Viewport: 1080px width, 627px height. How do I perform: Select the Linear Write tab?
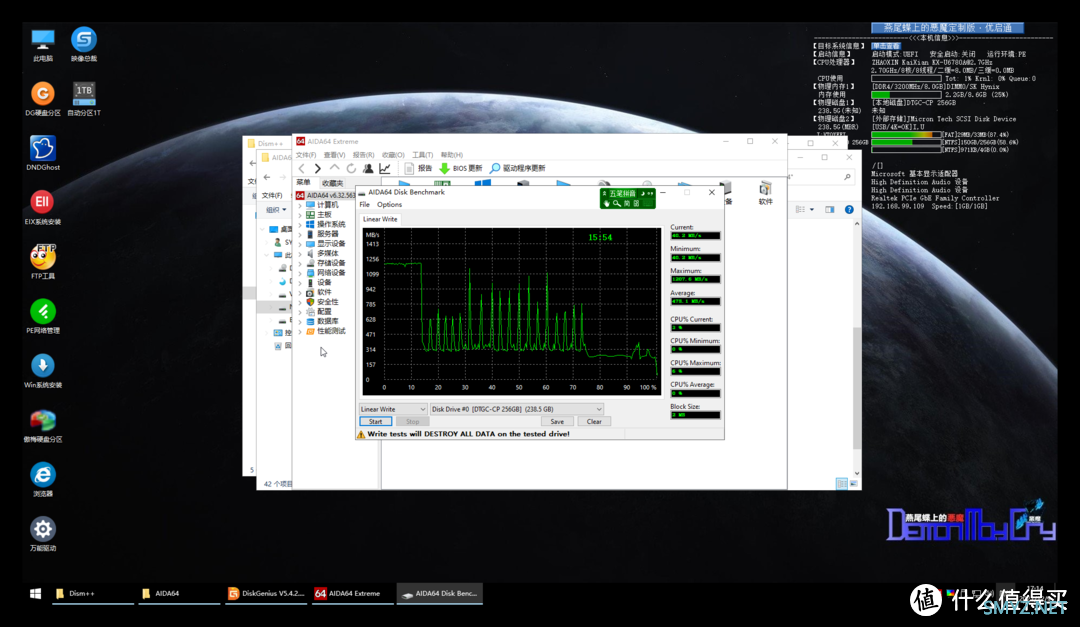380,219
